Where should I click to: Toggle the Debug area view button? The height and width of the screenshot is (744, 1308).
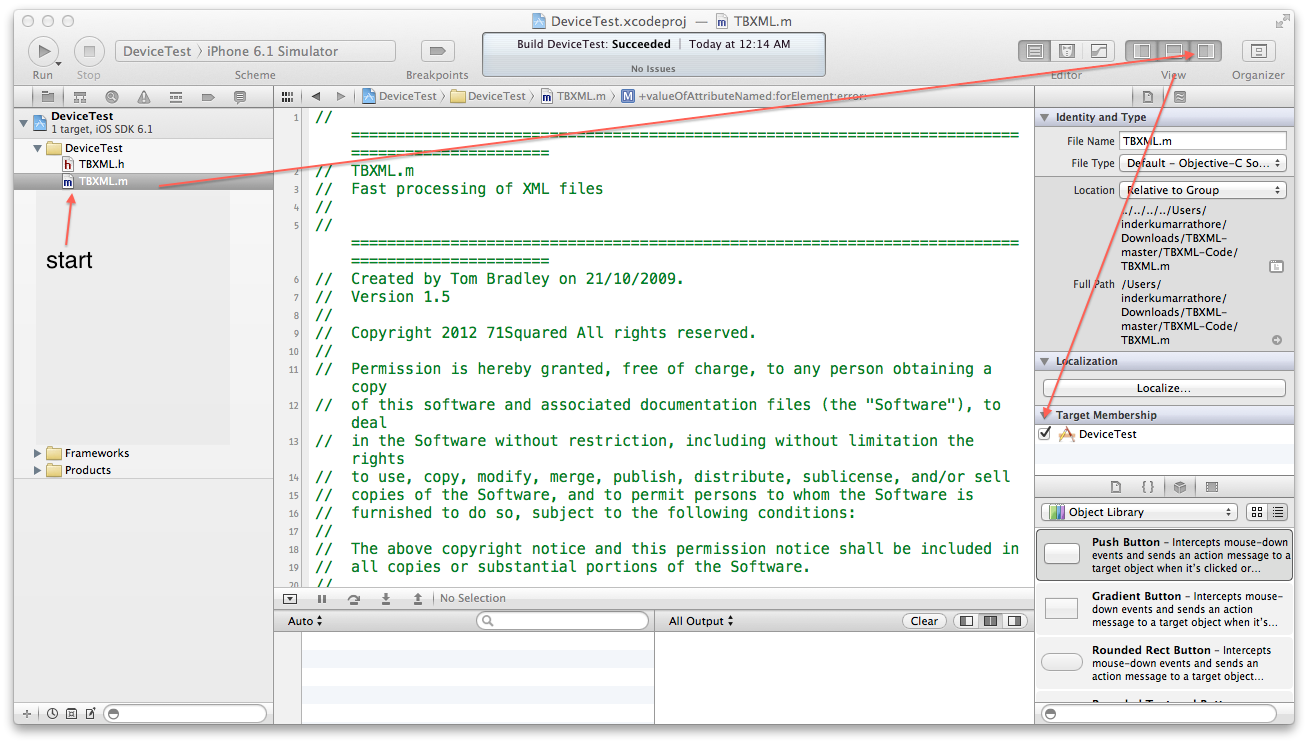pos(1173,51)
